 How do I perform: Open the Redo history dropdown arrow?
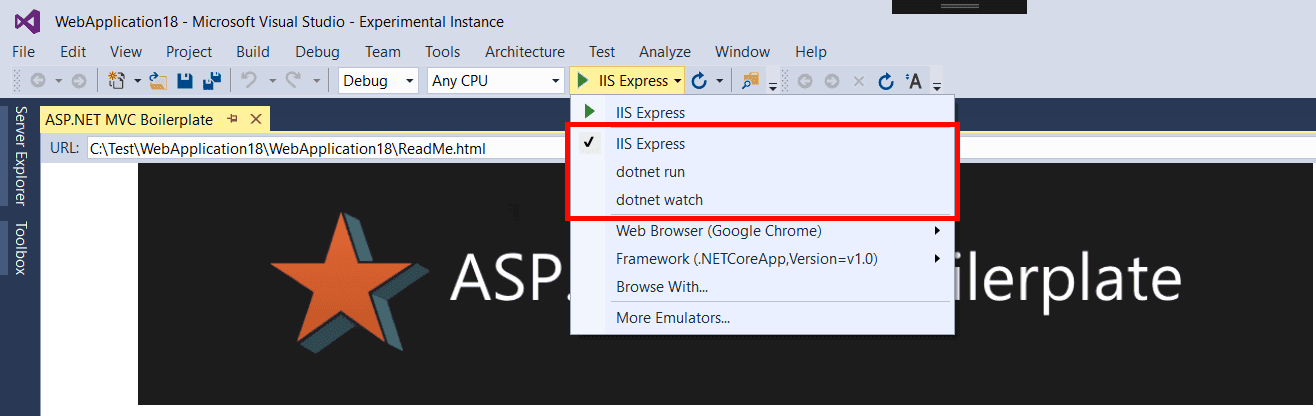[x=316, y=81]
